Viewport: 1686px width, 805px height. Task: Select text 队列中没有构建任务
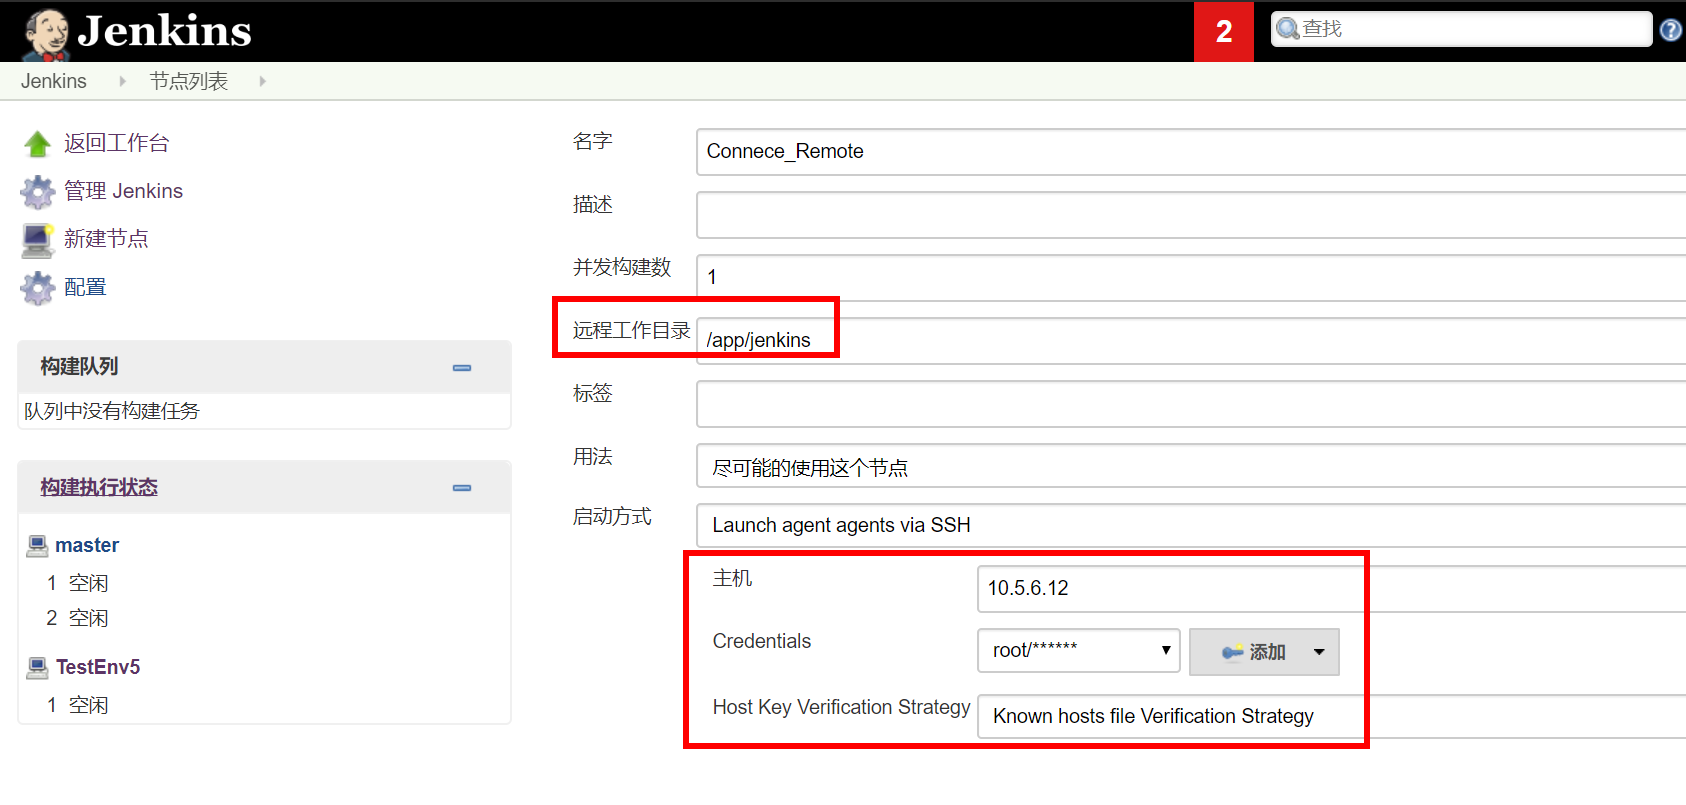coord(112,411)
